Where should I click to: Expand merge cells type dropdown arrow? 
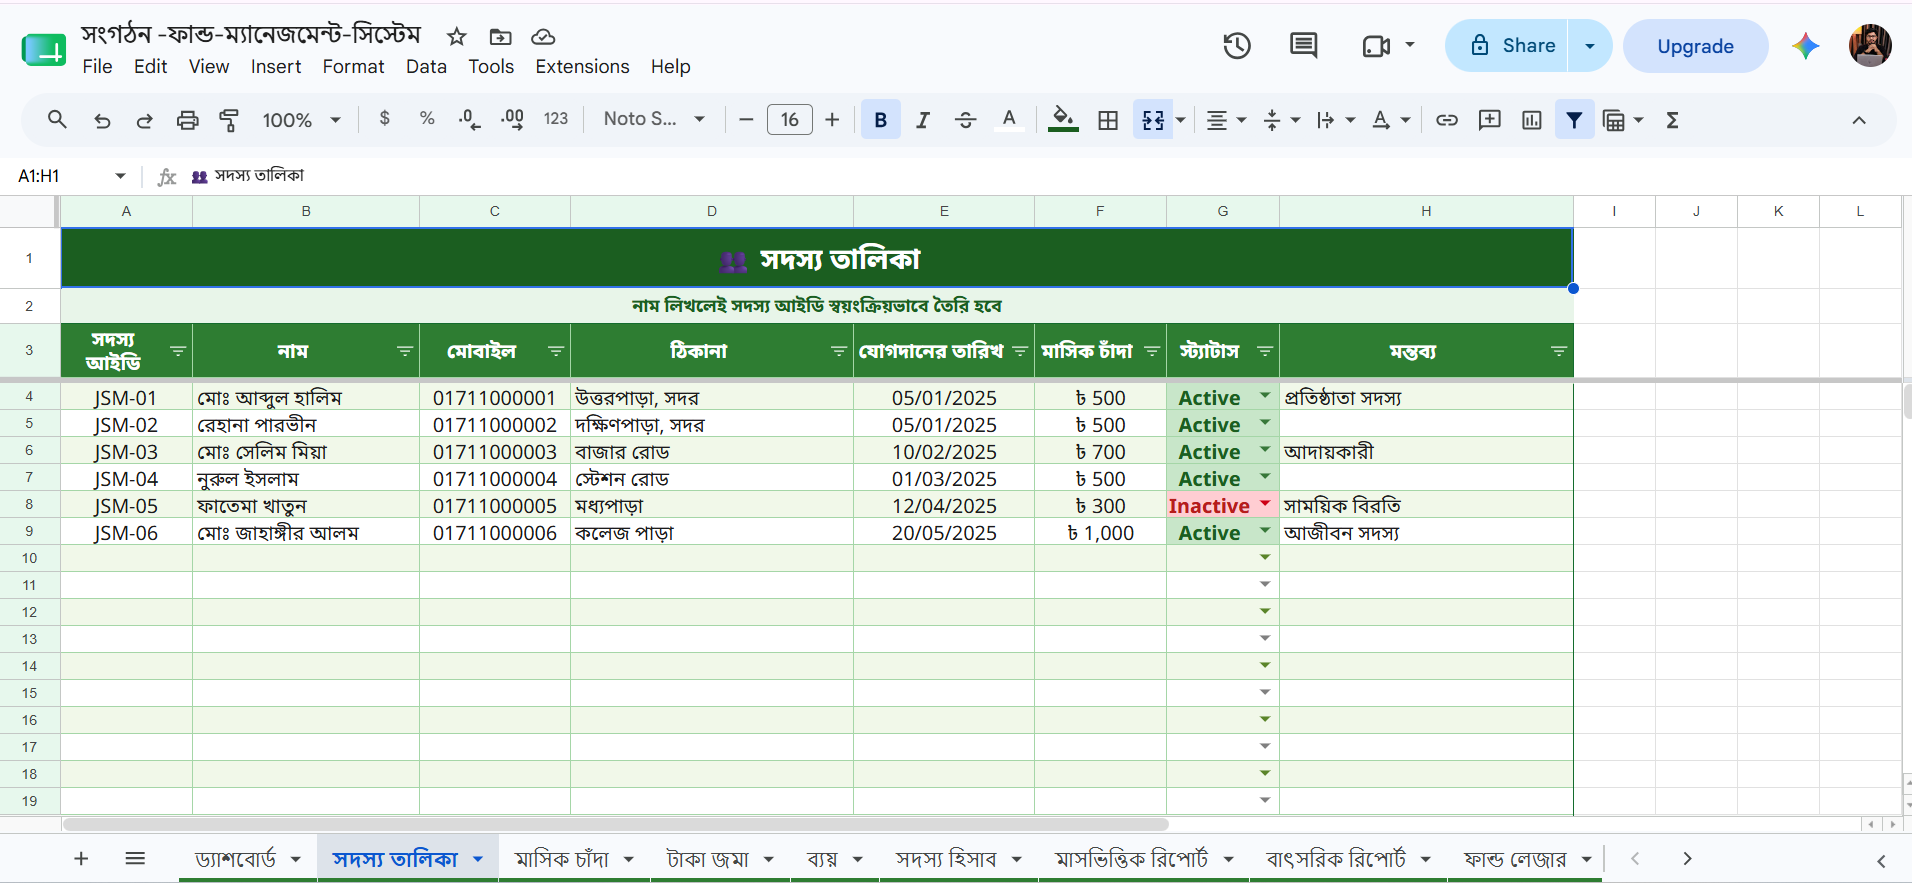tap(1181, 120)
